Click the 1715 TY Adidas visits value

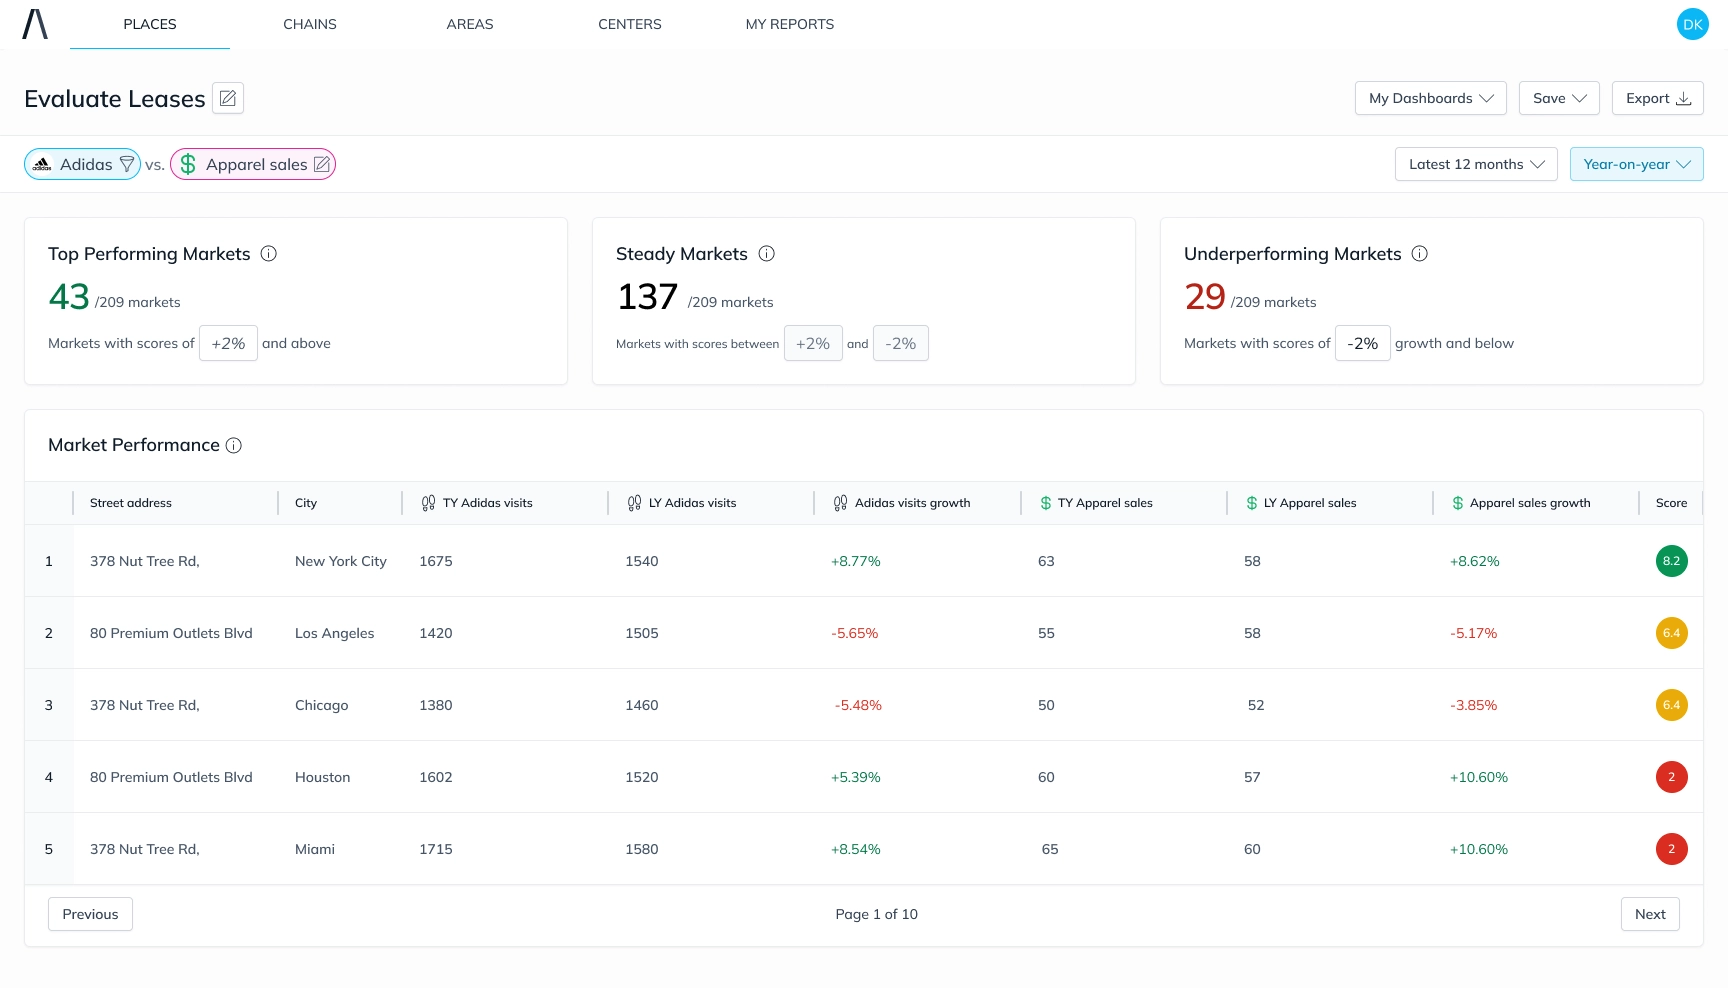pos(436,849)
